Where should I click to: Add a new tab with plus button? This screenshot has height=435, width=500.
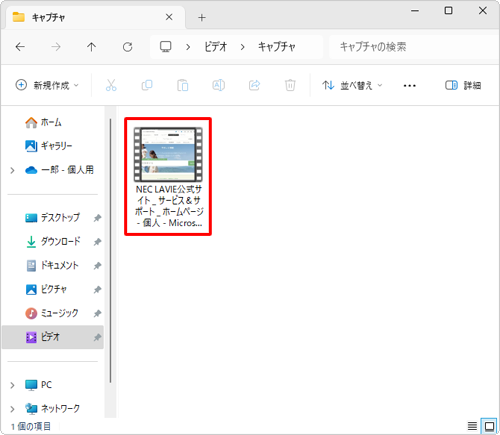coord(202,17)
